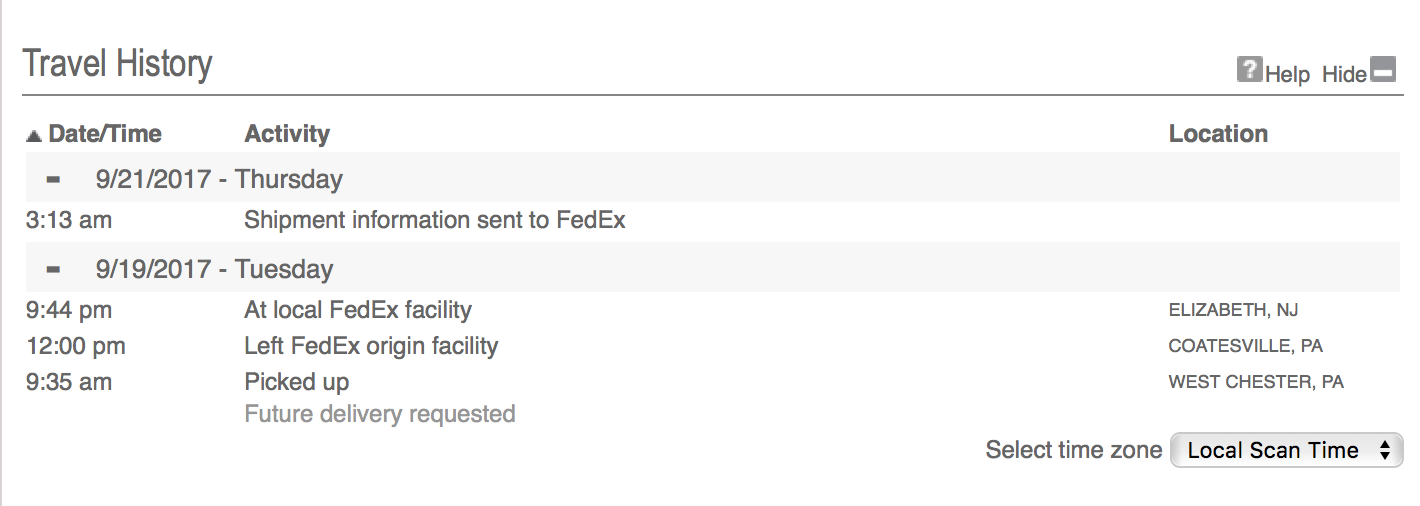
Task: Click the WEST CHESTER, PA location
Action: [x=1256, y=382]
